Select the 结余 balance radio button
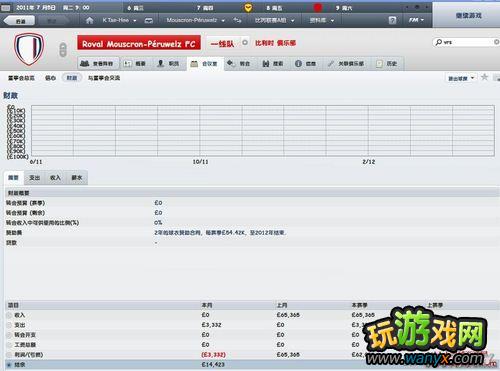The width and height of the screenshot is (500, 371). pyautogui.click(x=9, y=365)
